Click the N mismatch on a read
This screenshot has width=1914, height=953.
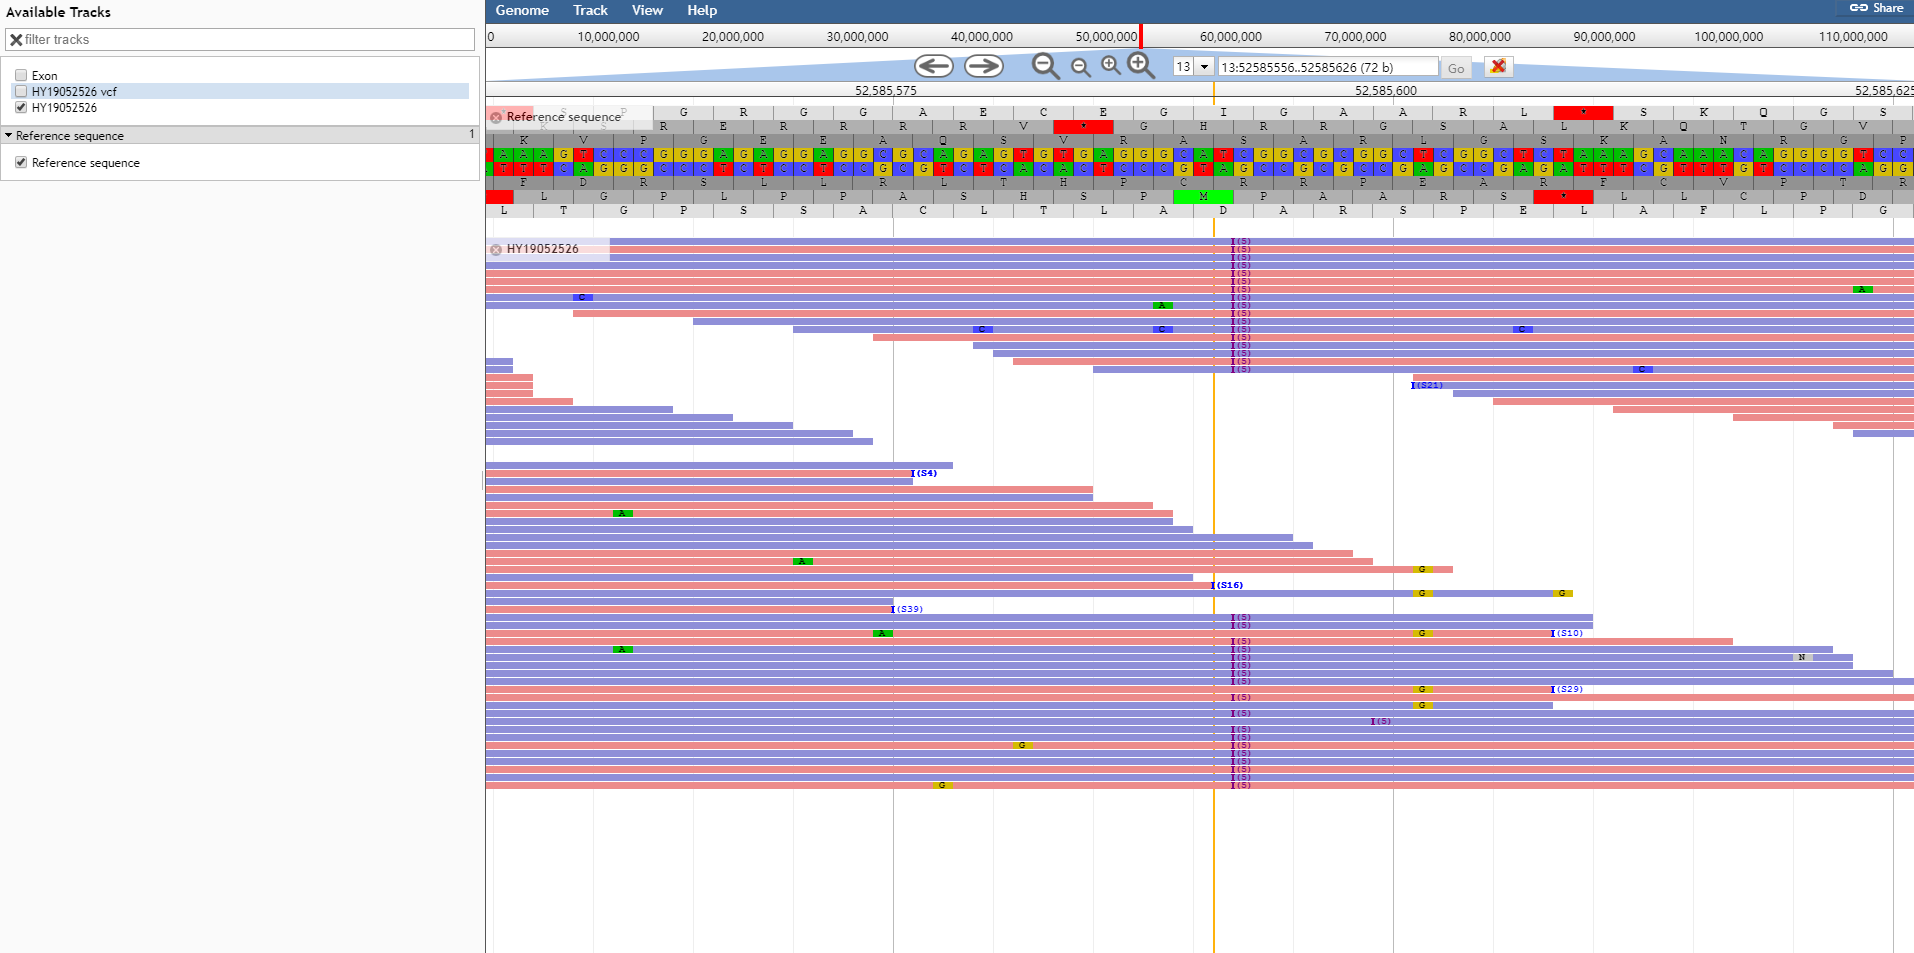(x=1802, y=657)
